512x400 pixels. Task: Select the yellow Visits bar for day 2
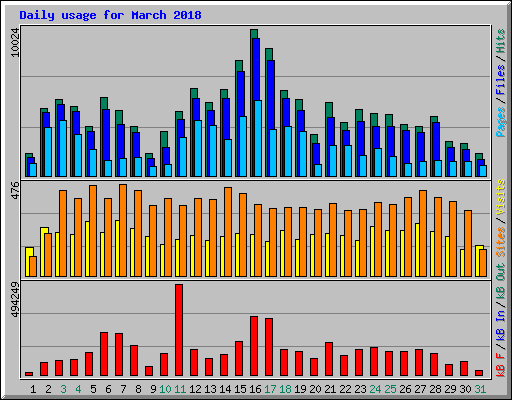[x=45, y=231]
